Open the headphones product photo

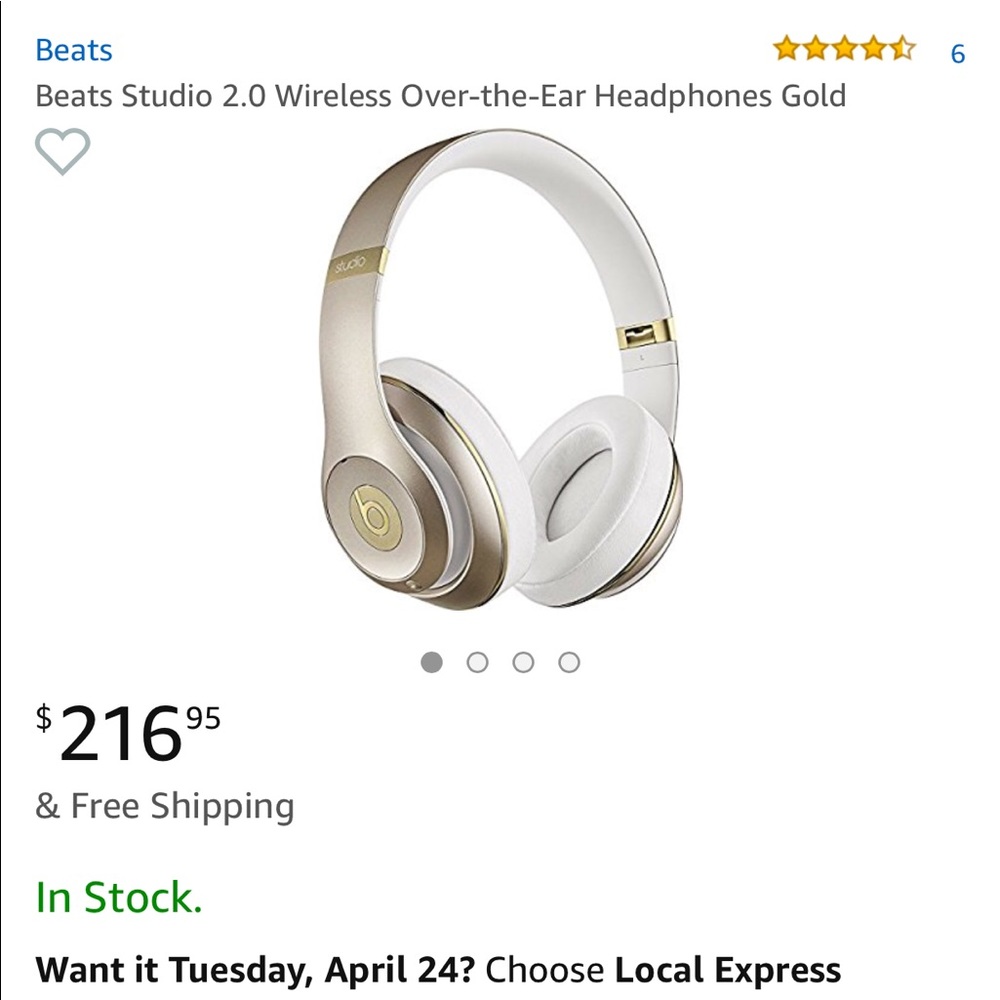click(x=500, y=390)
